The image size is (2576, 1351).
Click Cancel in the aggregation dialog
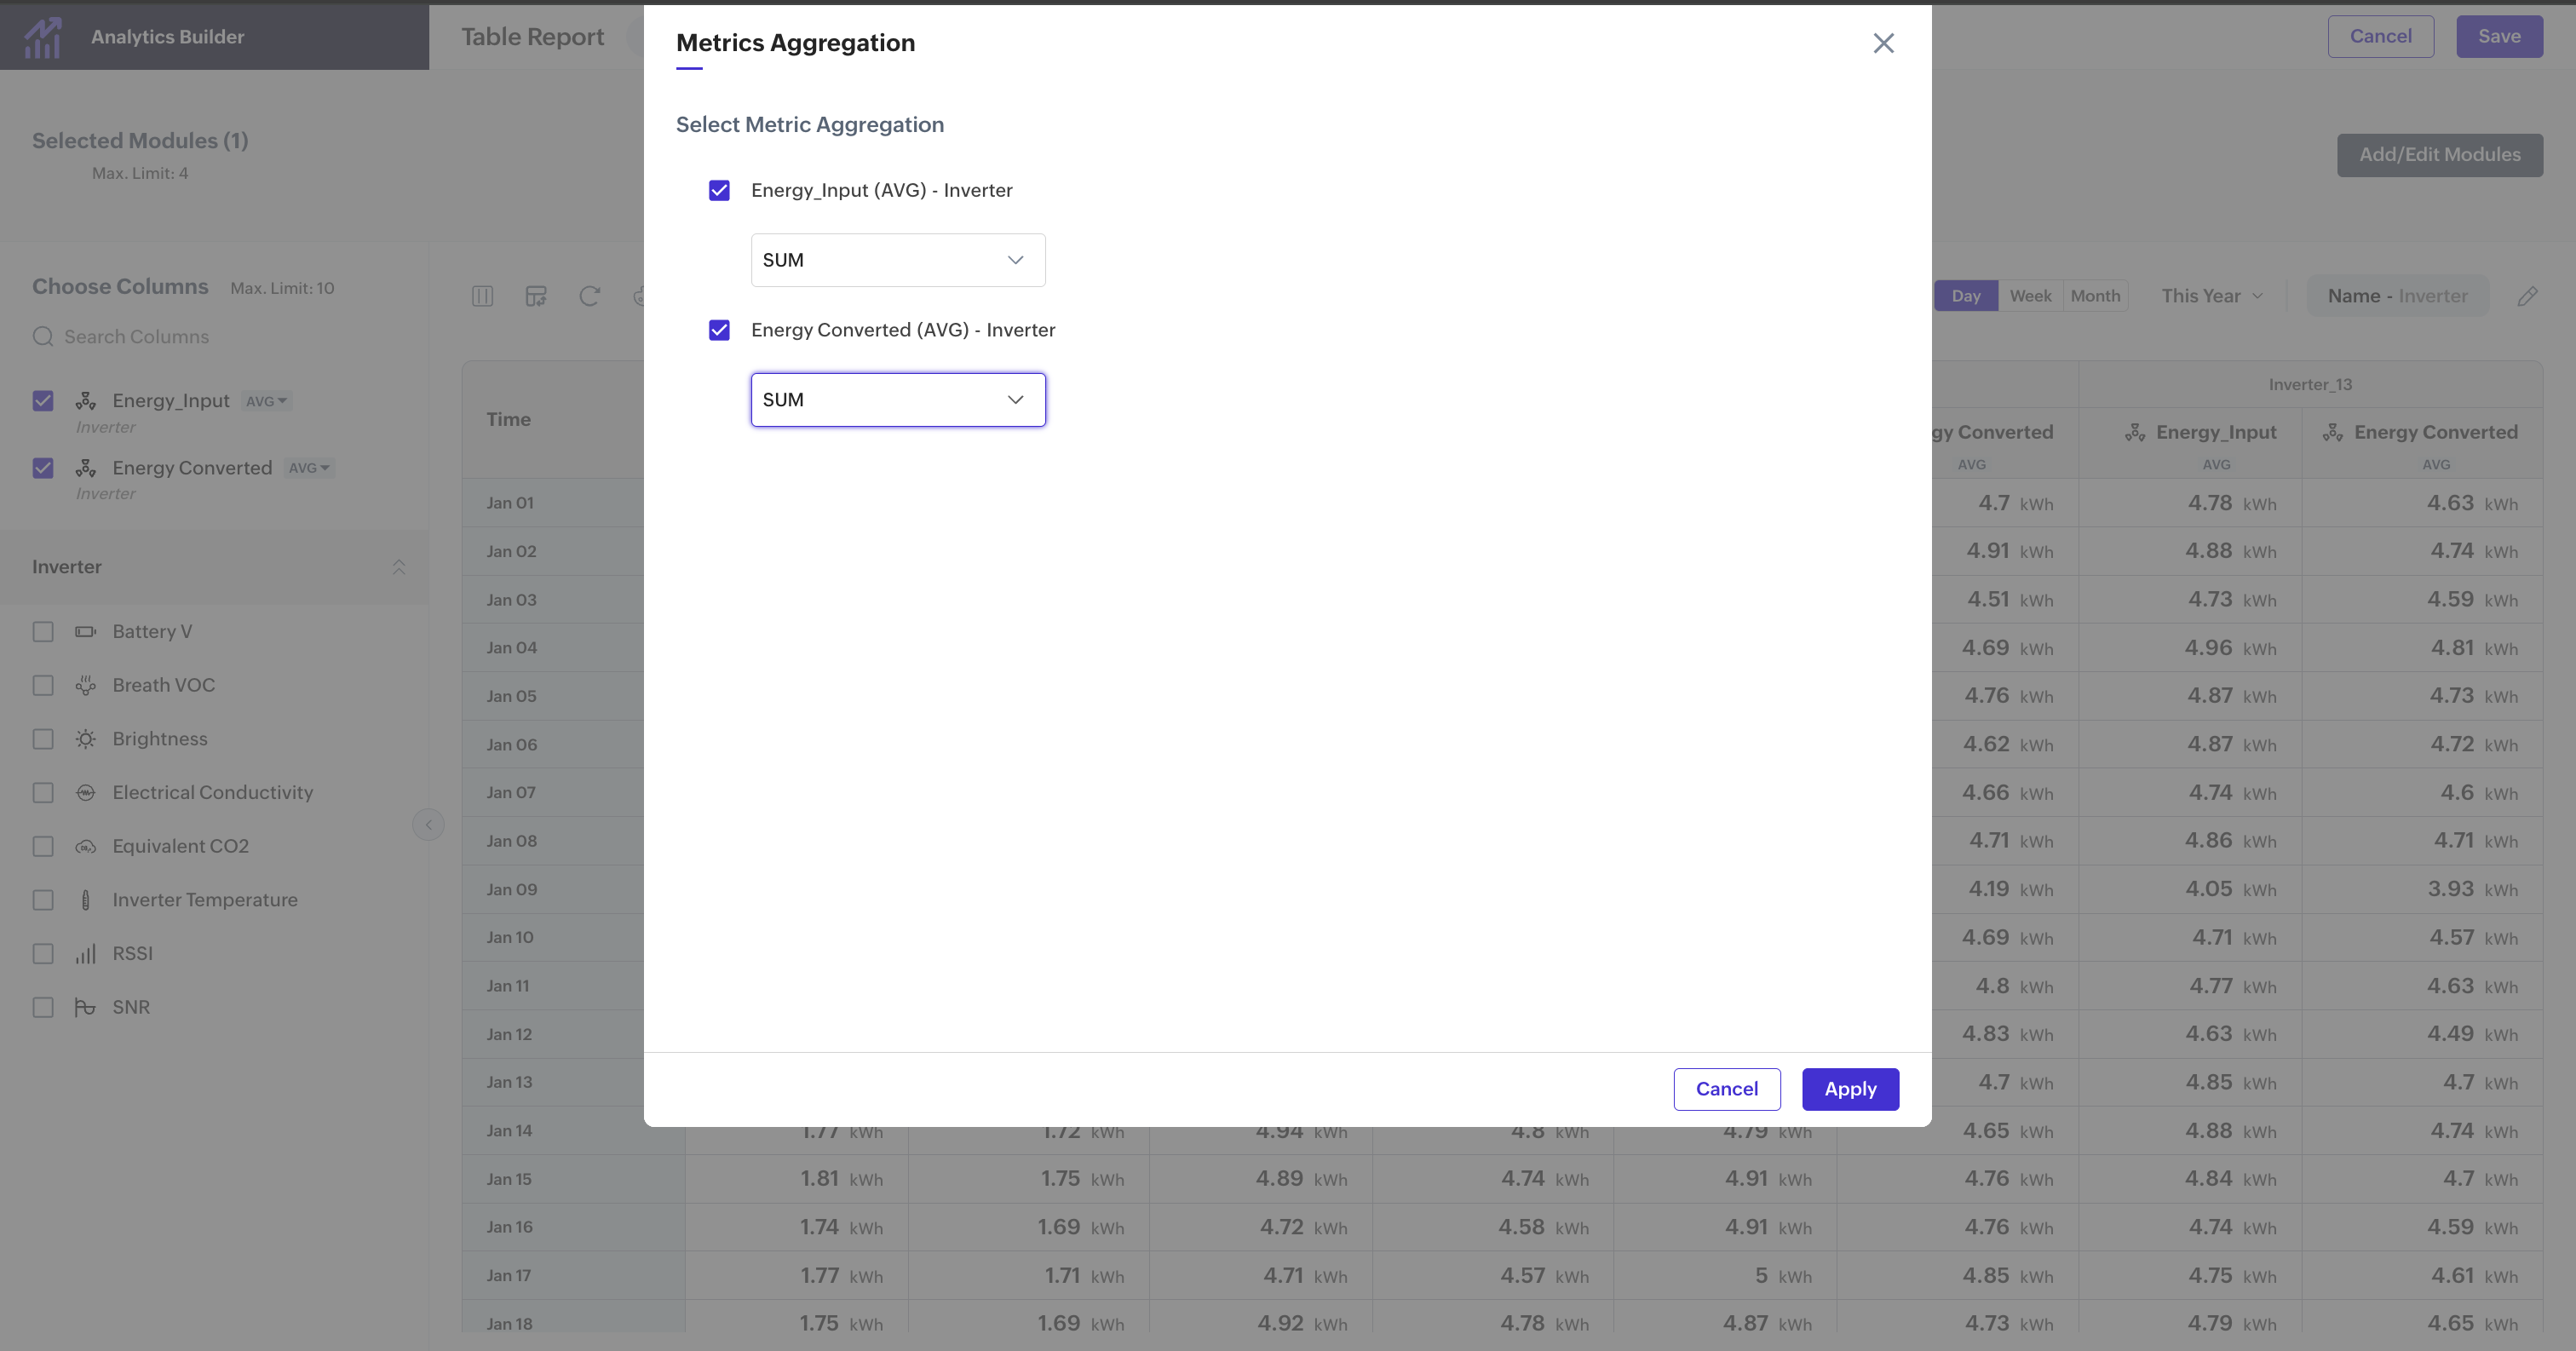1726,1089
